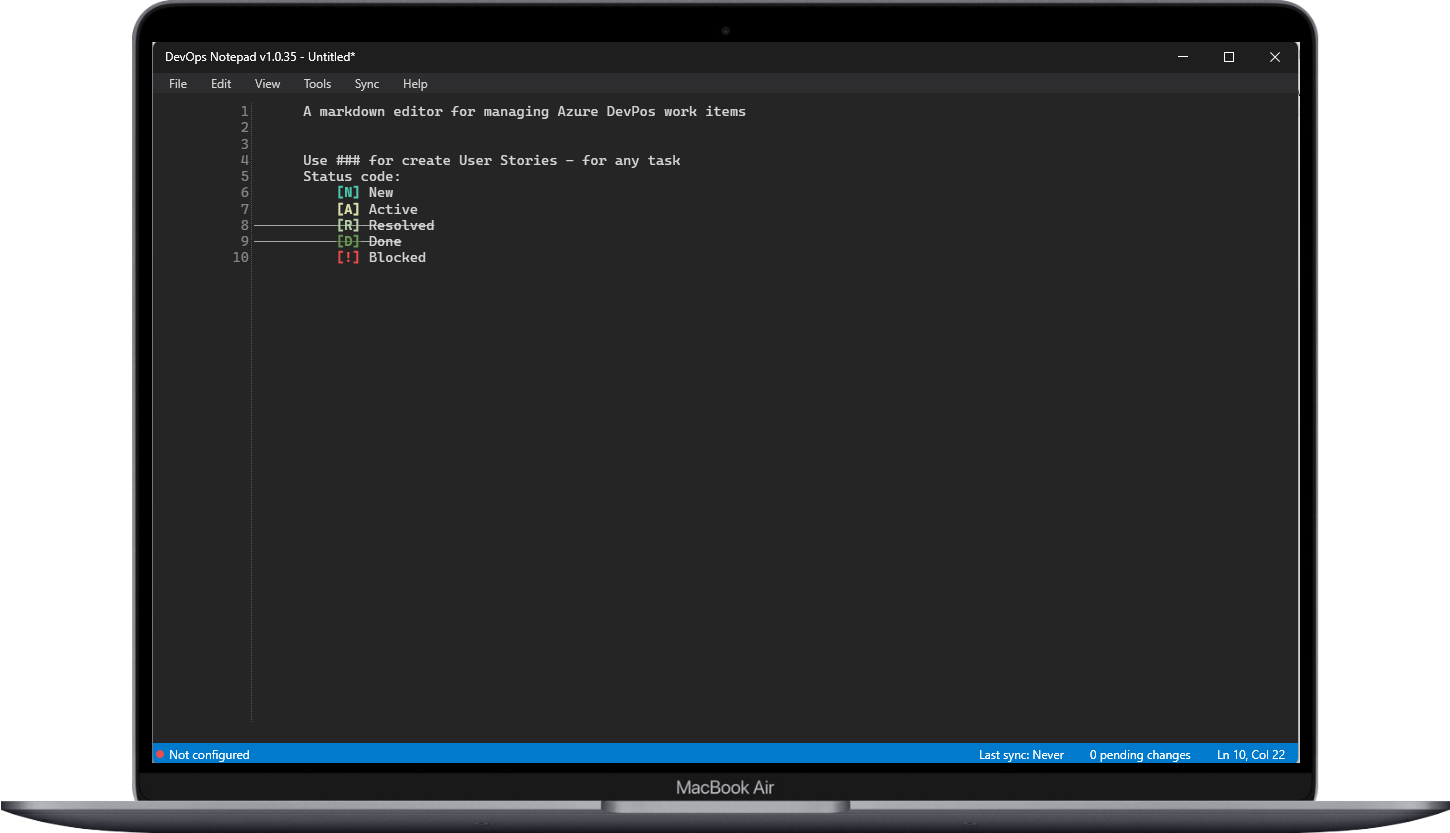This screenshot has height=833, width=1450.
Task: Click the 0 pending changes indicator
Action: click(1139, 754)
